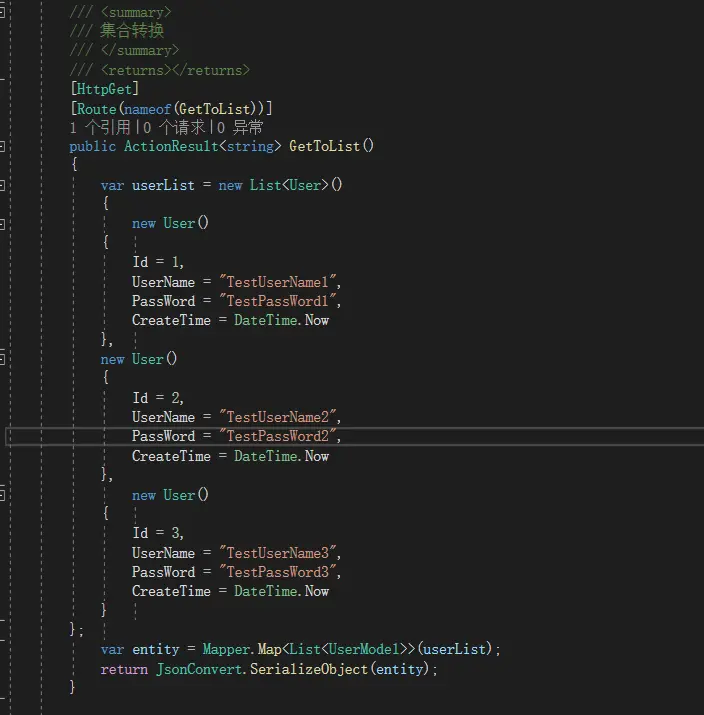Click the "TestPassWord3" string literal
The image size is (704, 715).
277,572
